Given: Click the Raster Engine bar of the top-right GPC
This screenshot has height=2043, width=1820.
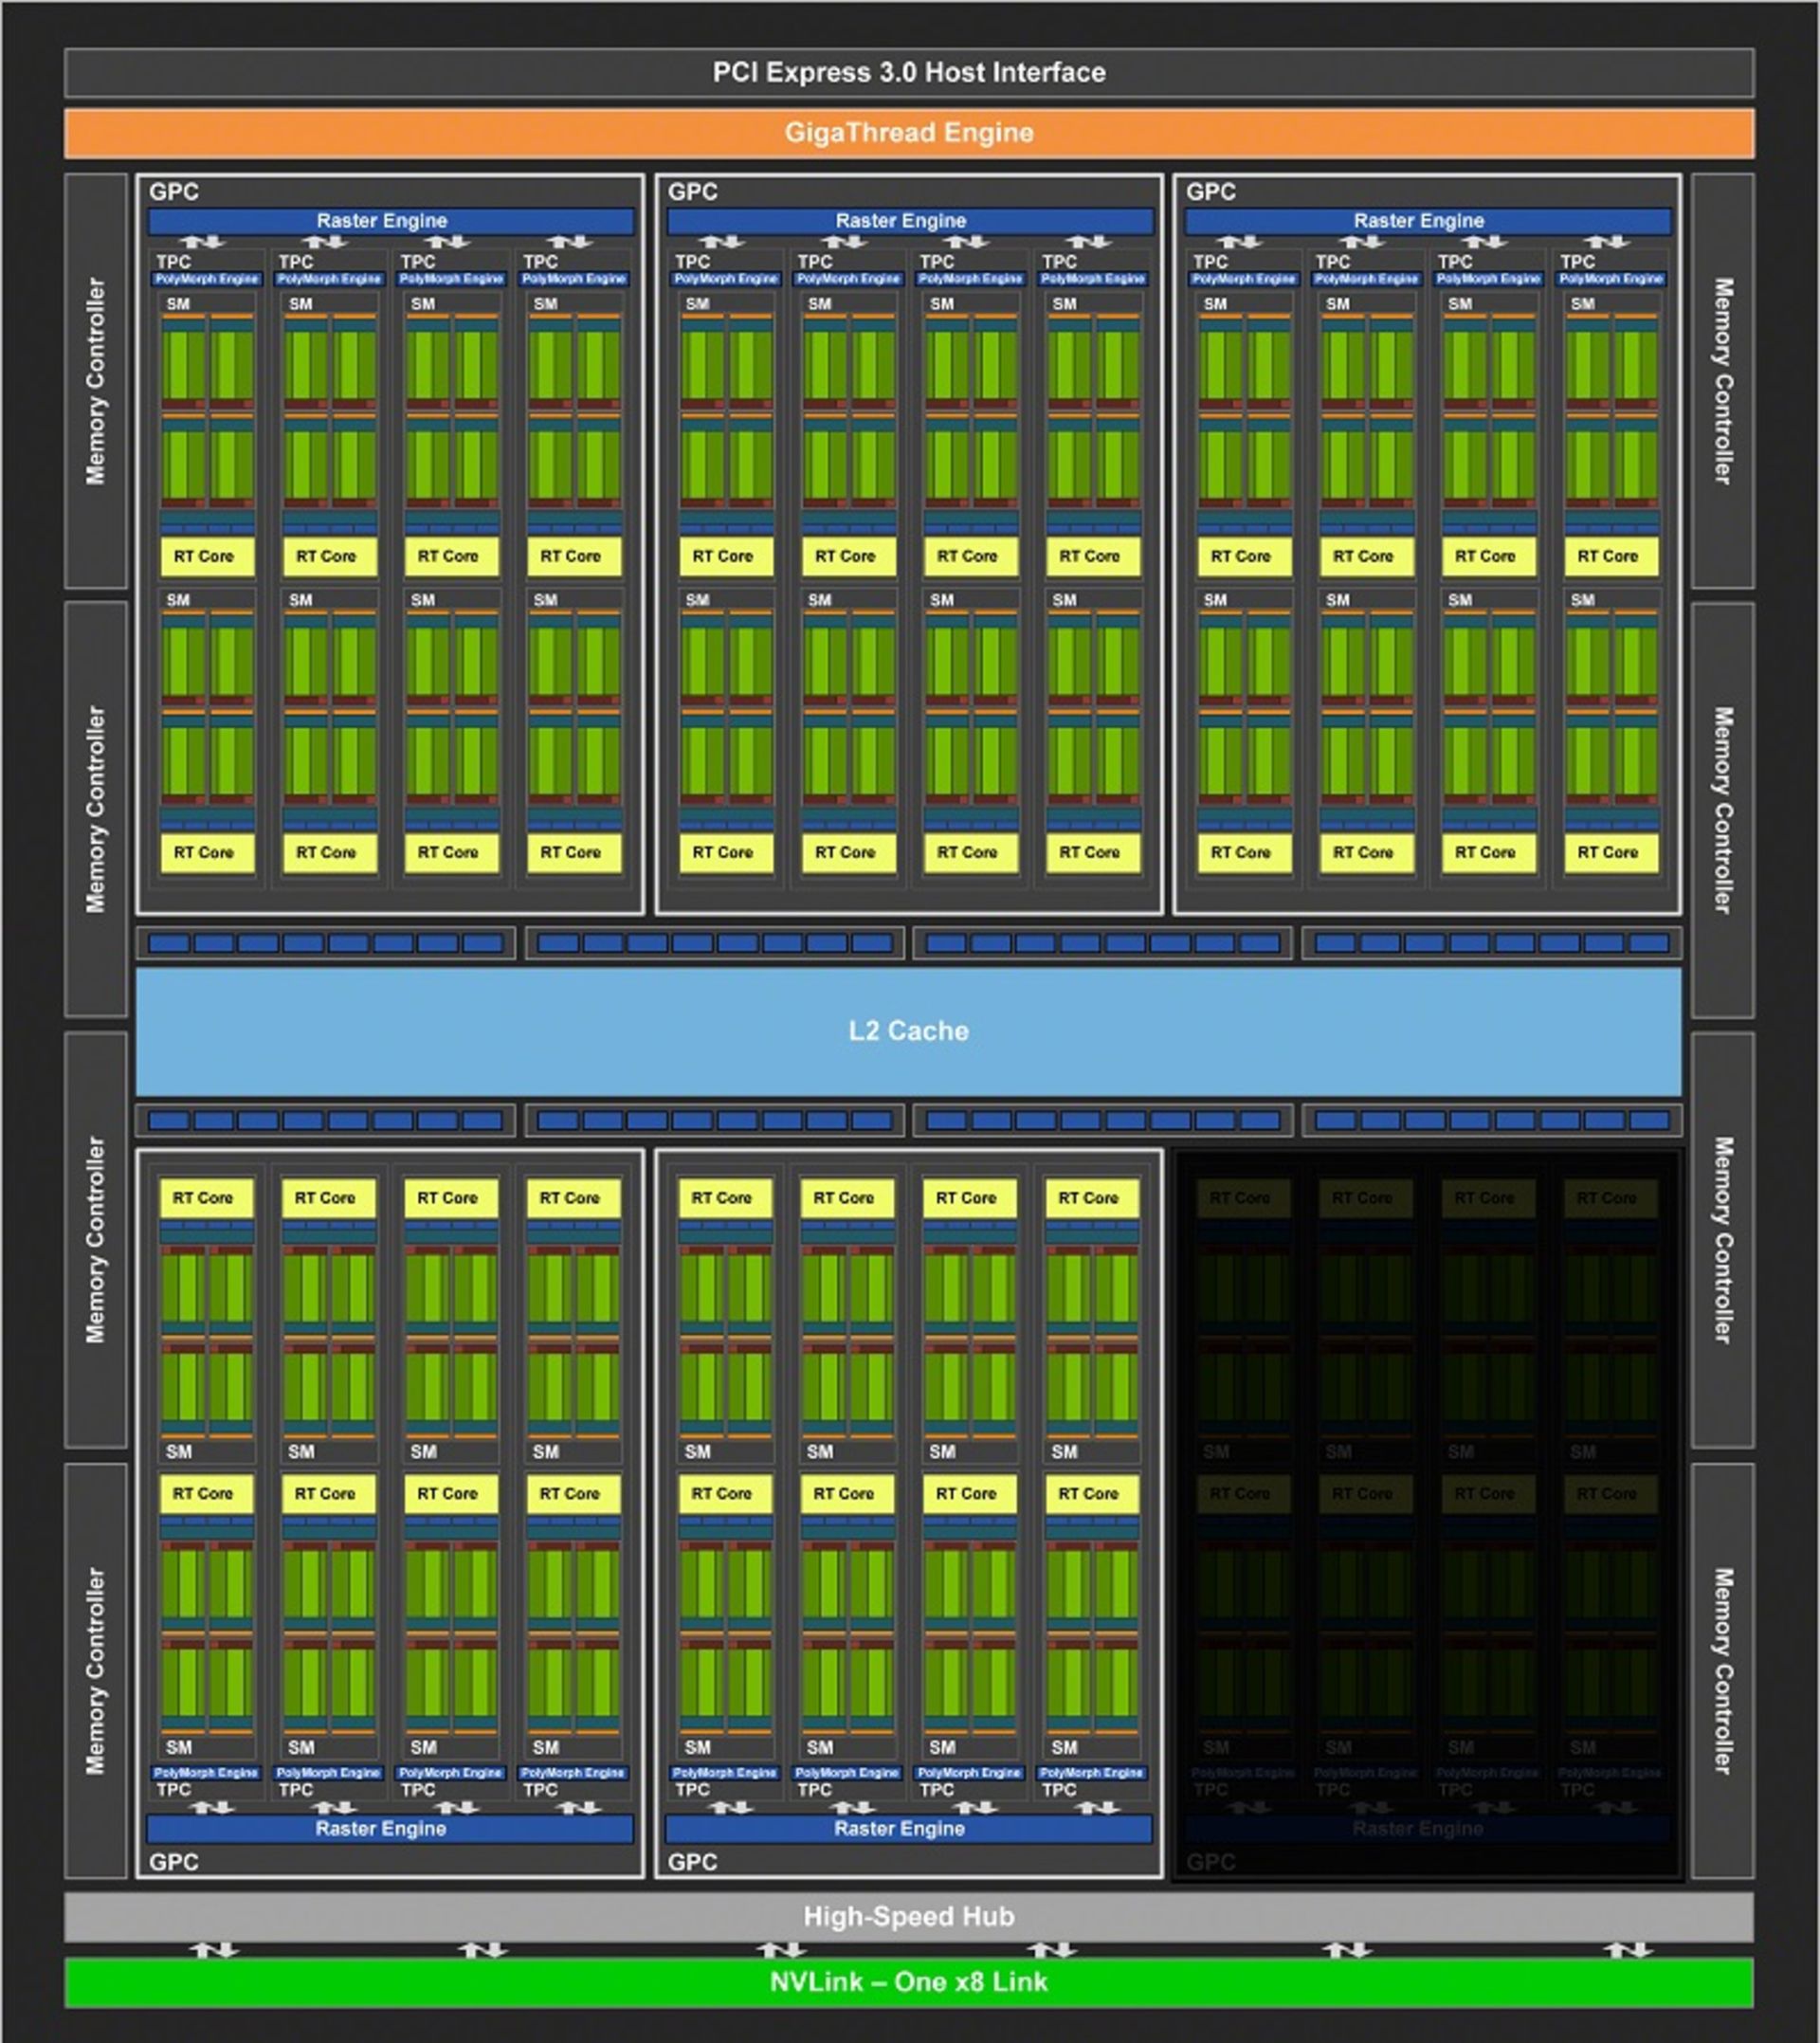Looking at the screenshot, I should pos(1428,221).
